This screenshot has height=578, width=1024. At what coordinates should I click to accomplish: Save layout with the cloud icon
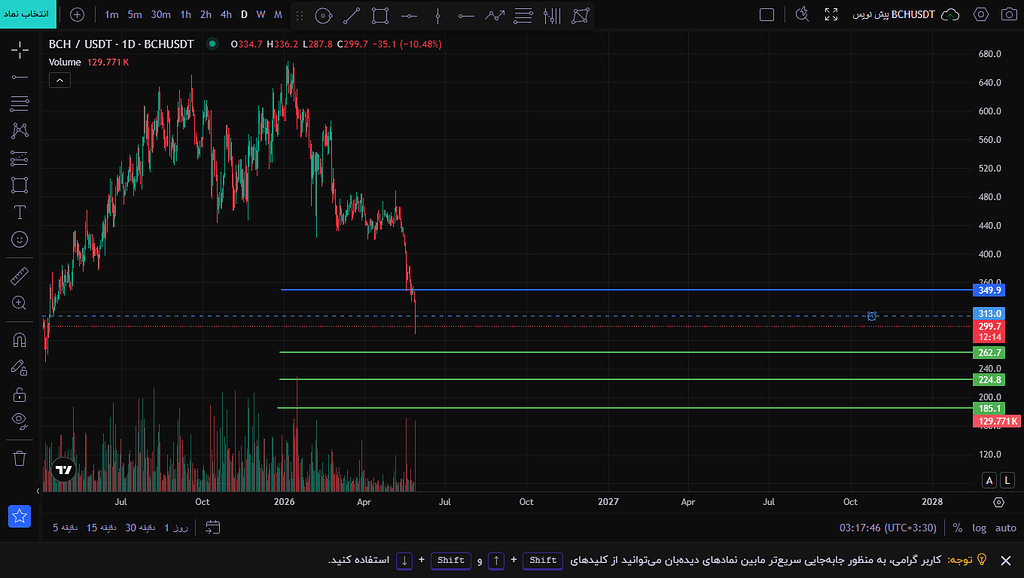[x=950, y=14]
